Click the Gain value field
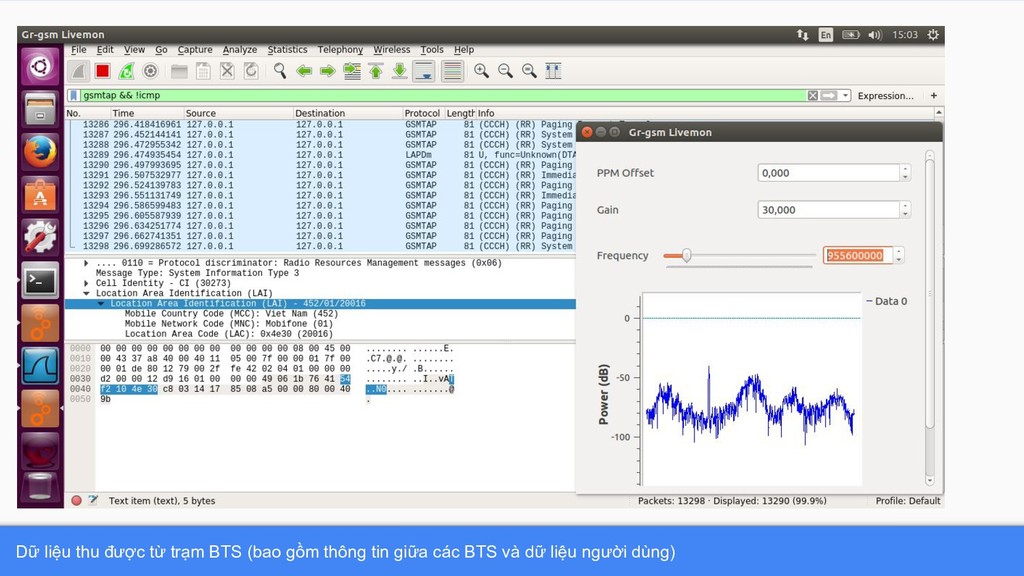 click(828, 210)
